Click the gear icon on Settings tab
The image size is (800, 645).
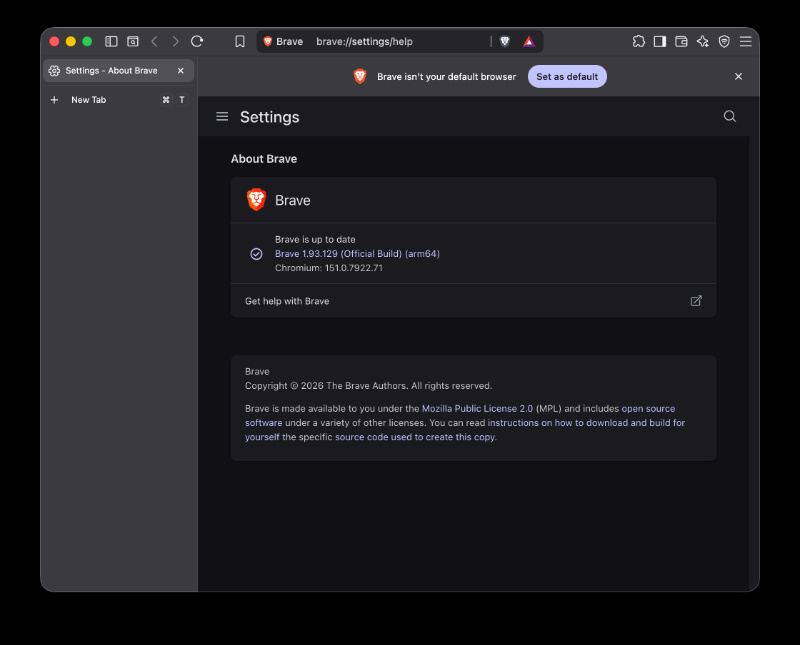(55, 71)
